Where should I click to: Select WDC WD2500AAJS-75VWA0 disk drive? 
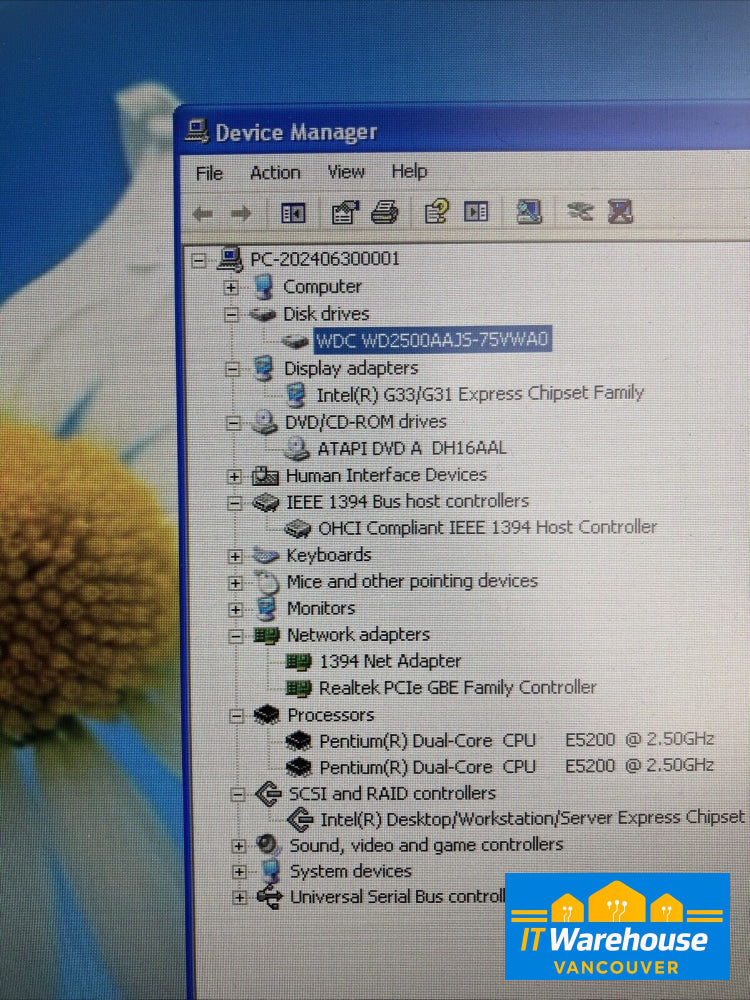click(x=432, y=340)
